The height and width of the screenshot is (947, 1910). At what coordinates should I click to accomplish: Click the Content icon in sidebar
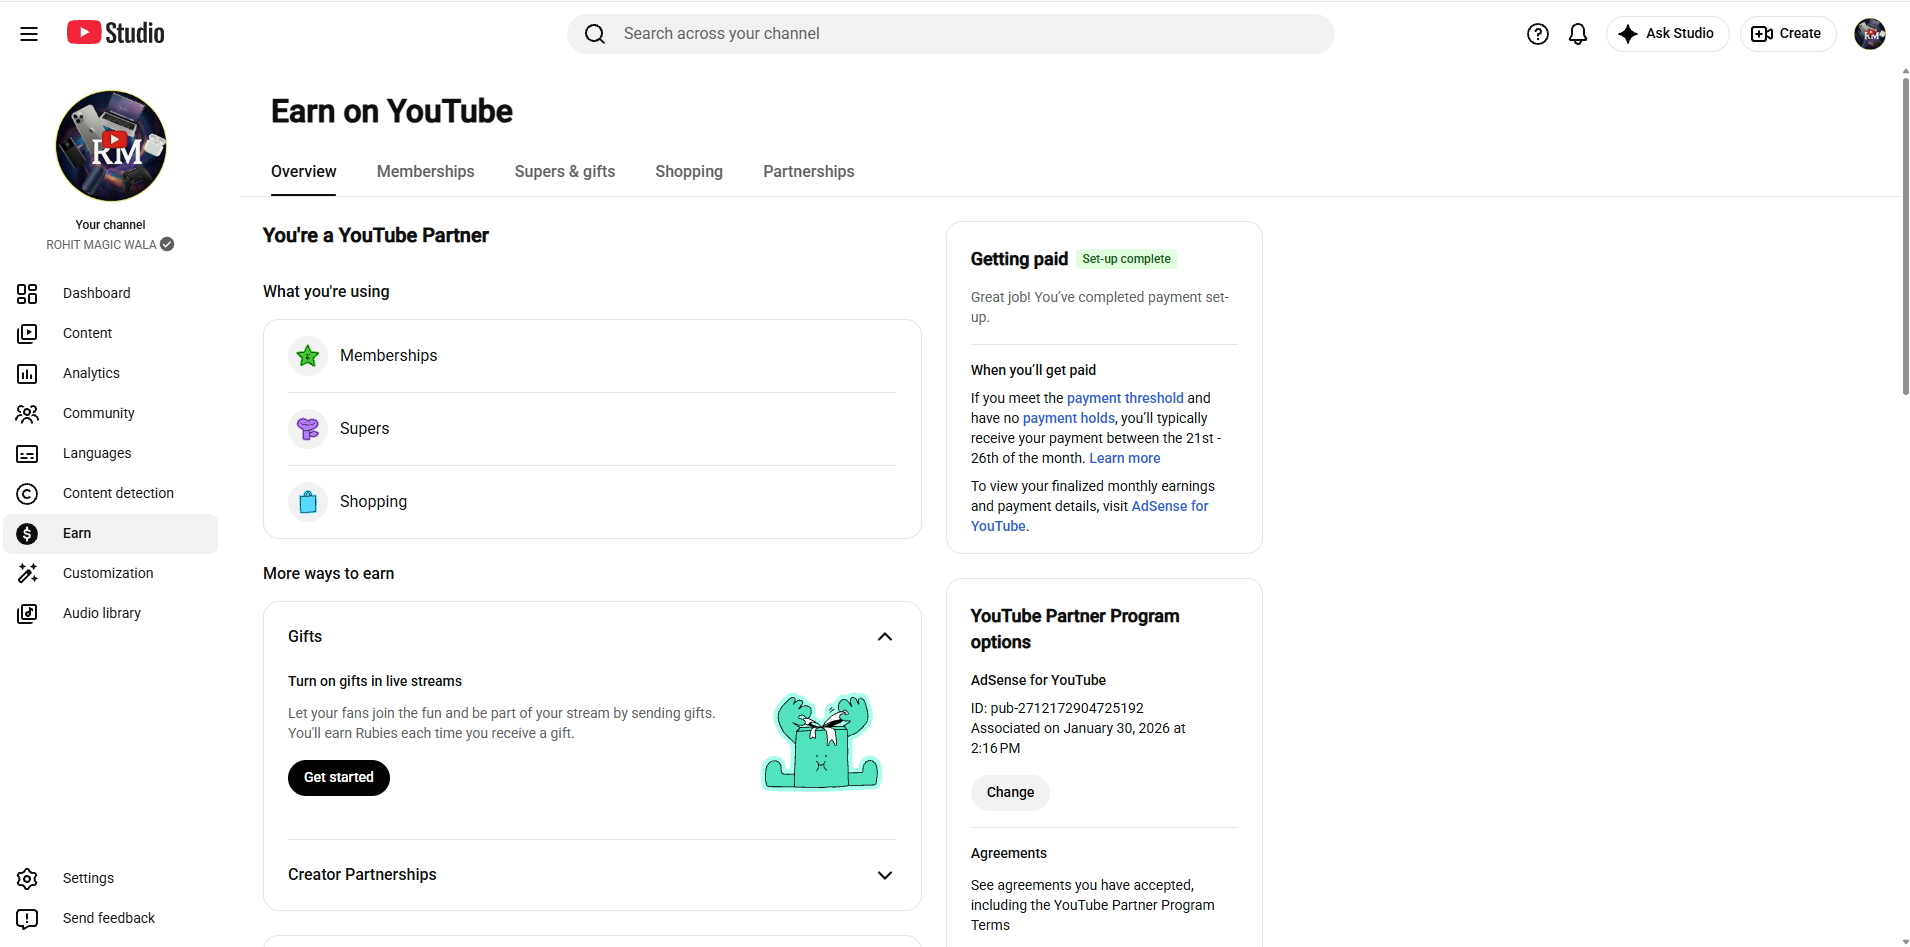27,333
